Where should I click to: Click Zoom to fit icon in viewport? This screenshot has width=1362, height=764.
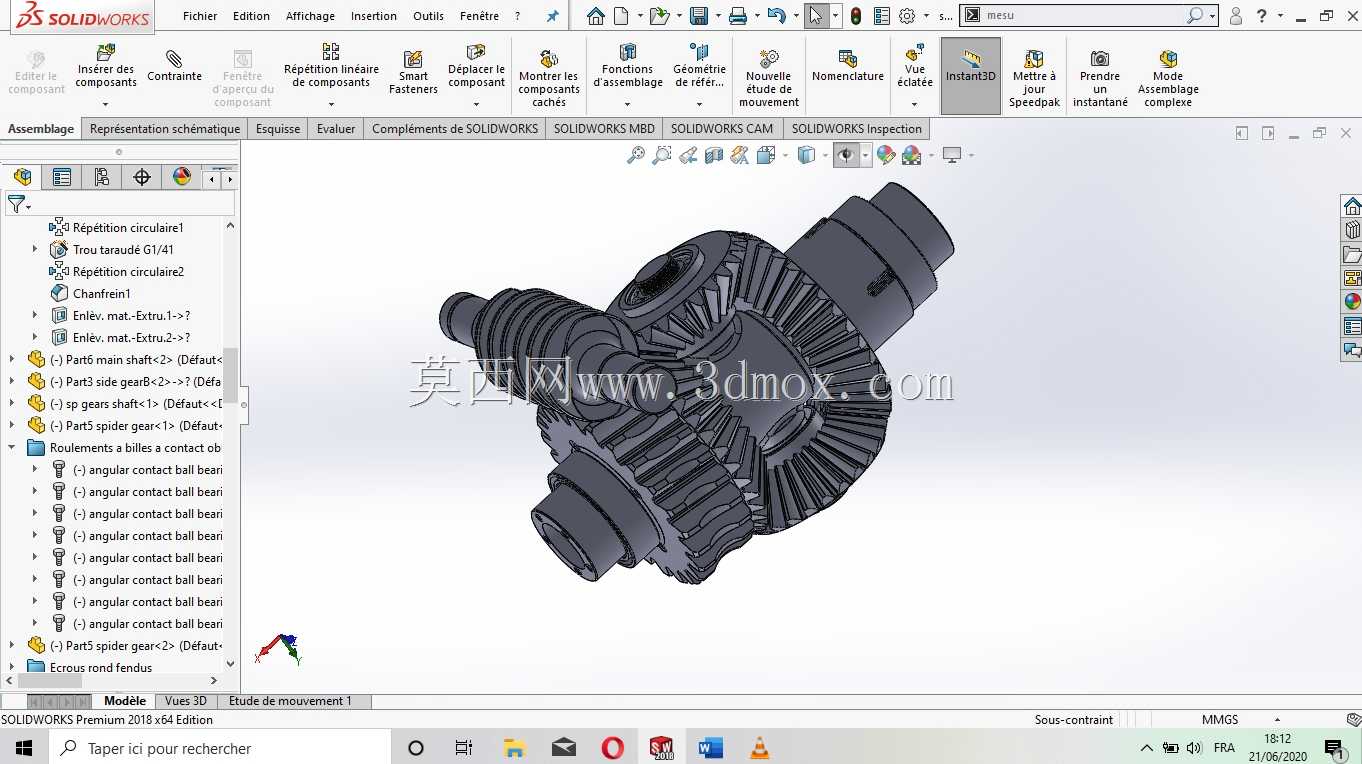click(635, 155)
